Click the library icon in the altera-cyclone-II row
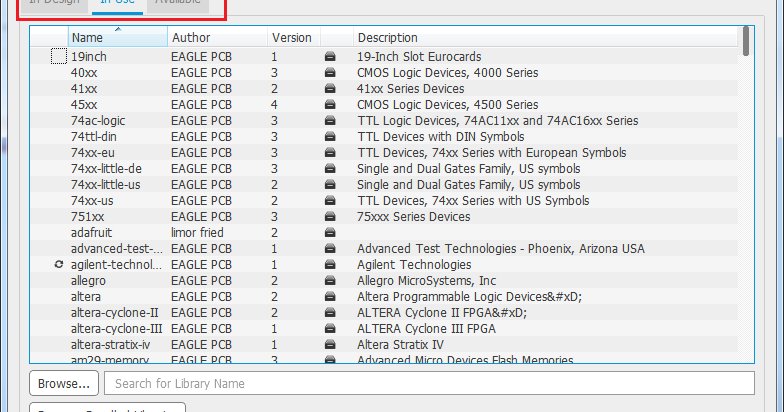The image size is (784, 412). pyautogui.click(x=330, y=312)
